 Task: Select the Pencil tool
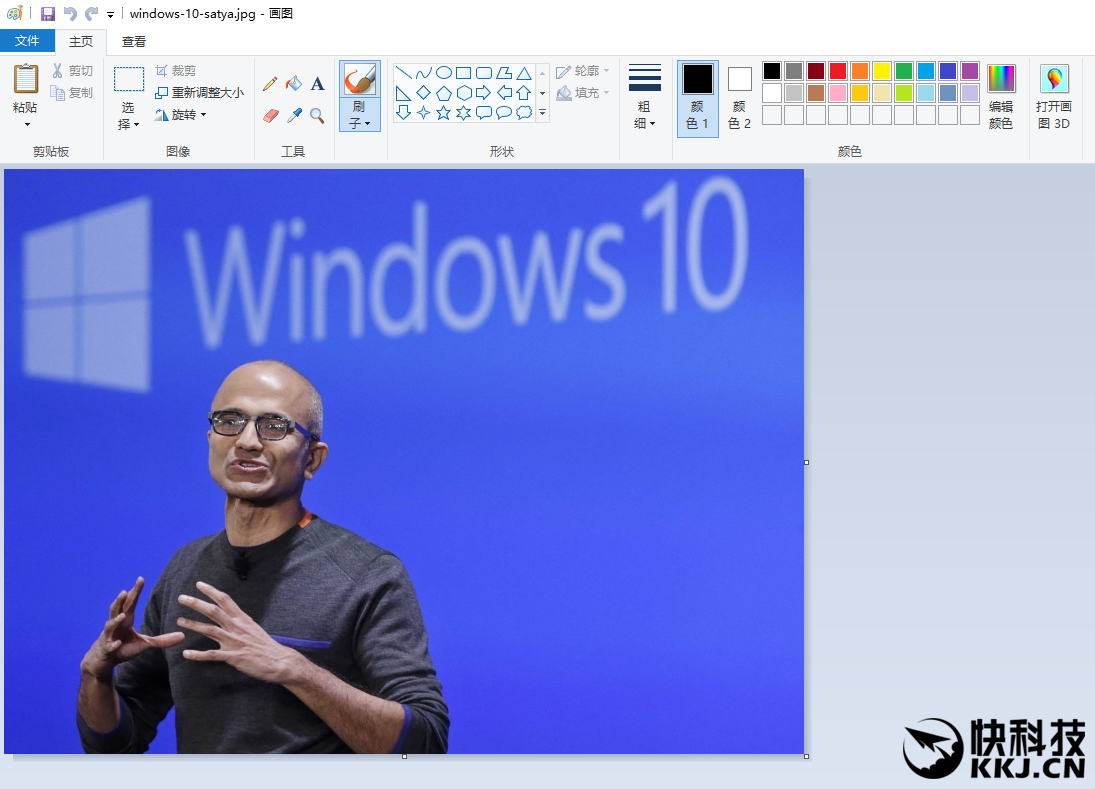(x=270, y=84)
